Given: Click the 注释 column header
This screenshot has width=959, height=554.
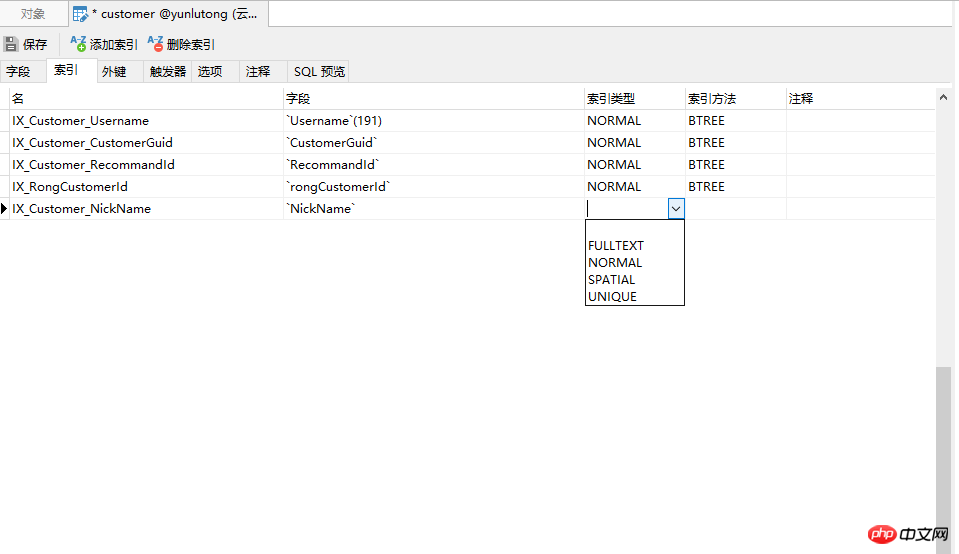Looking at the screenshot, I should point(860,98).
